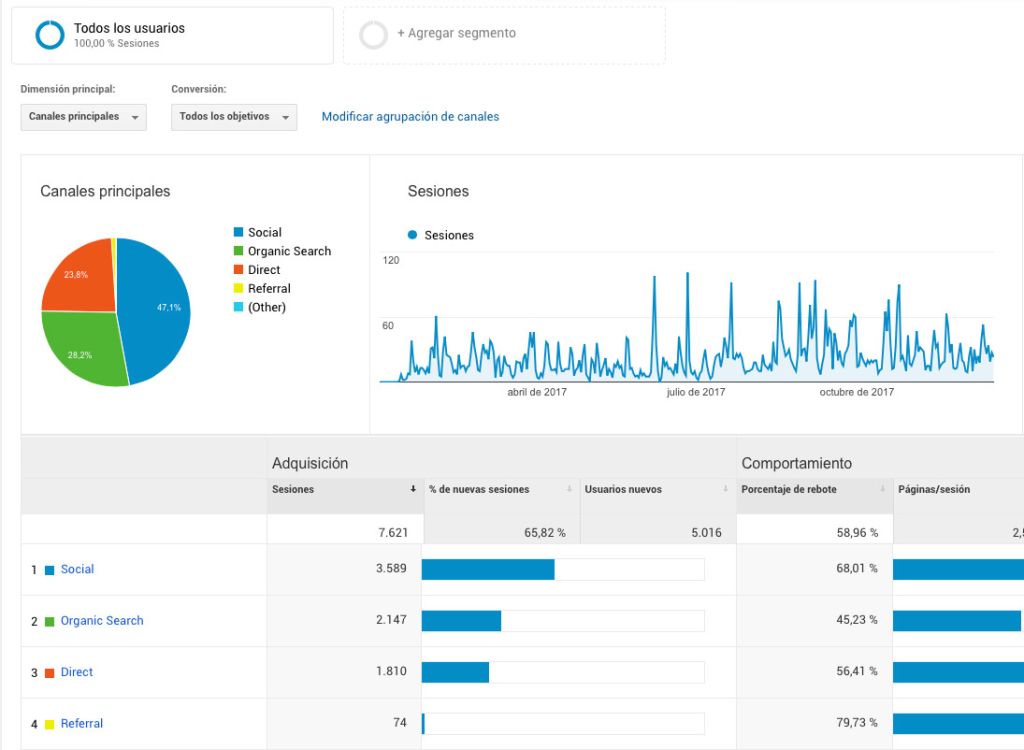Click Modificar agrupación de canales link
The image size is (1024, 750).
click(410, 116)
